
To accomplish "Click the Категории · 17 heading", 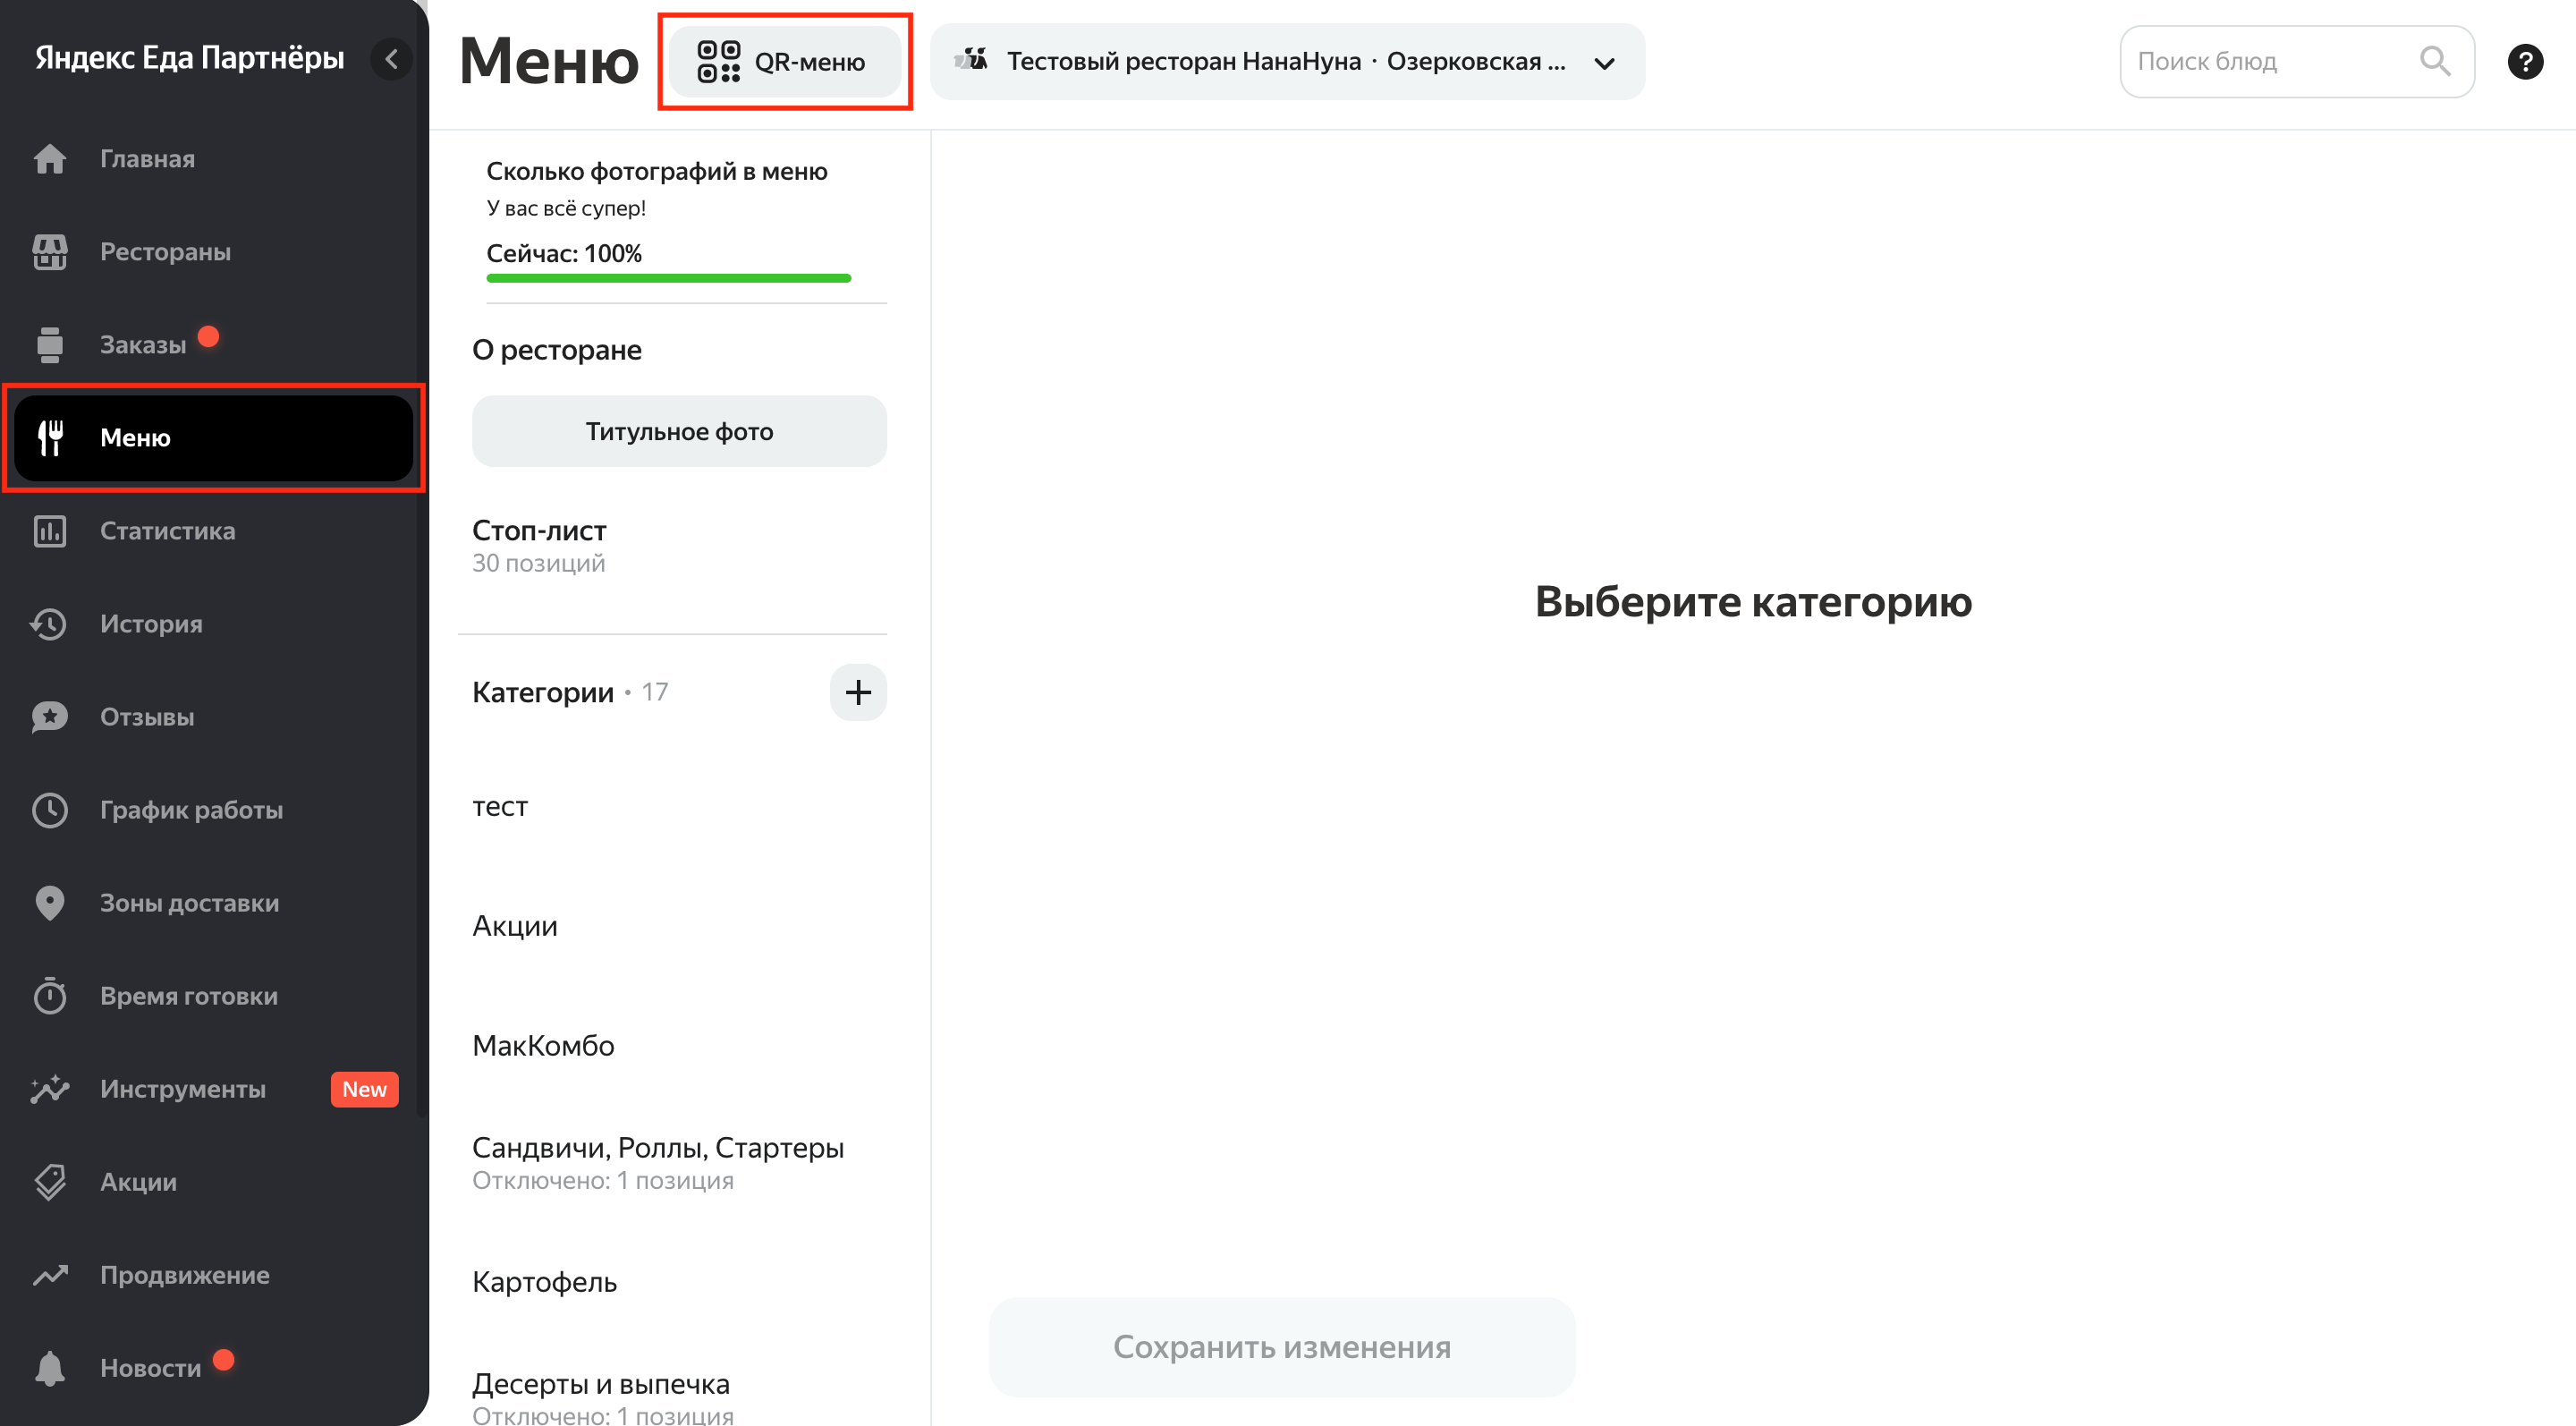I will pyautogui.click(x=570, y=692).
